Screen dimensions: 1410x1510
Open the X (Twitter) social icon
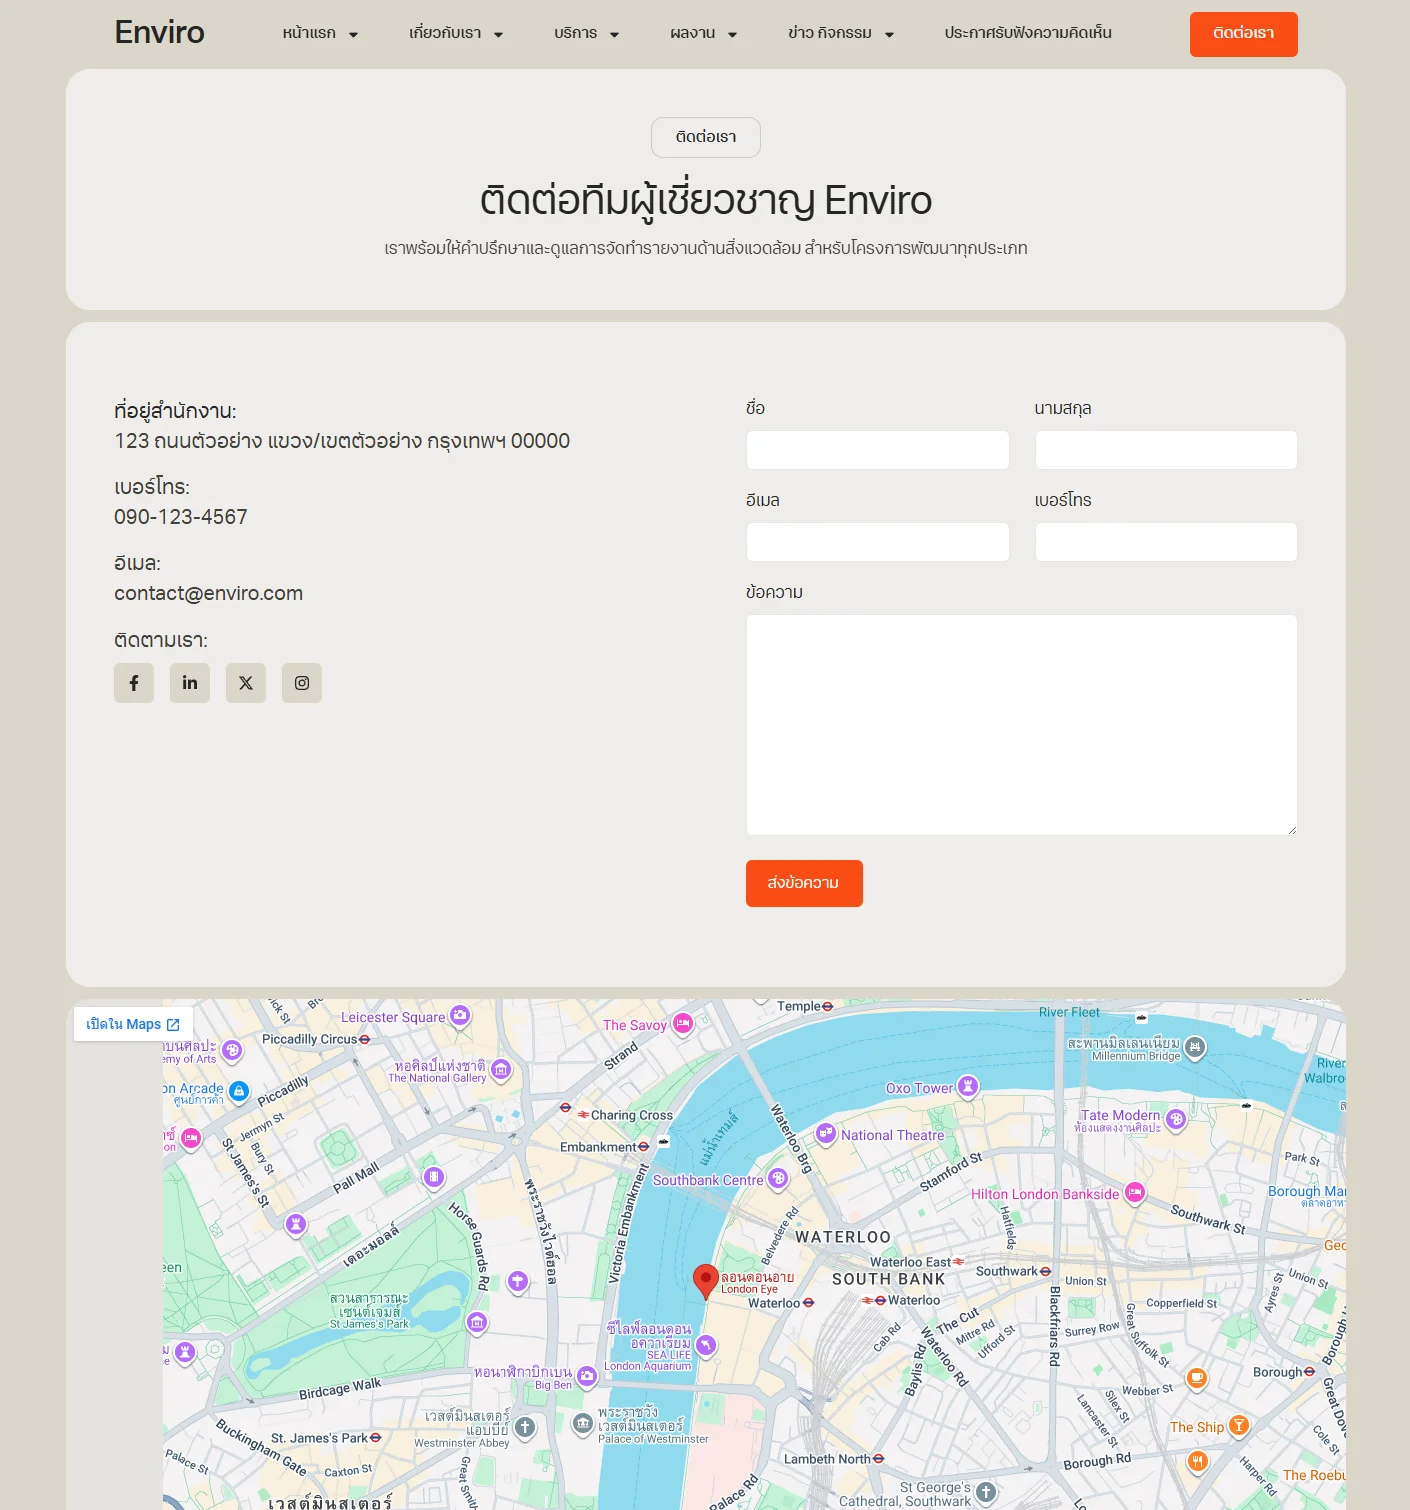[246, 683]
